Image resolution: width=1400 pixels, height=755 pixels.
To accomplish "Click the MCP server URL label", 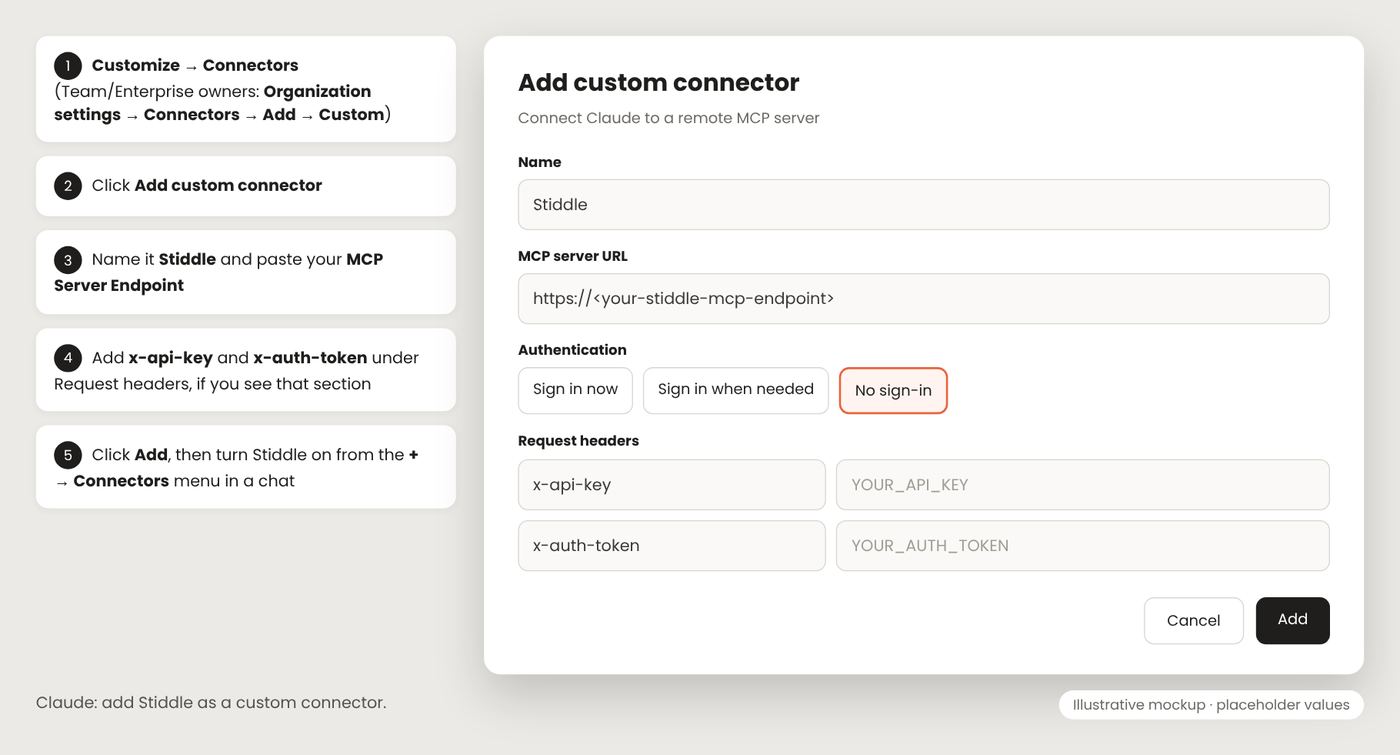I will 573,256.
